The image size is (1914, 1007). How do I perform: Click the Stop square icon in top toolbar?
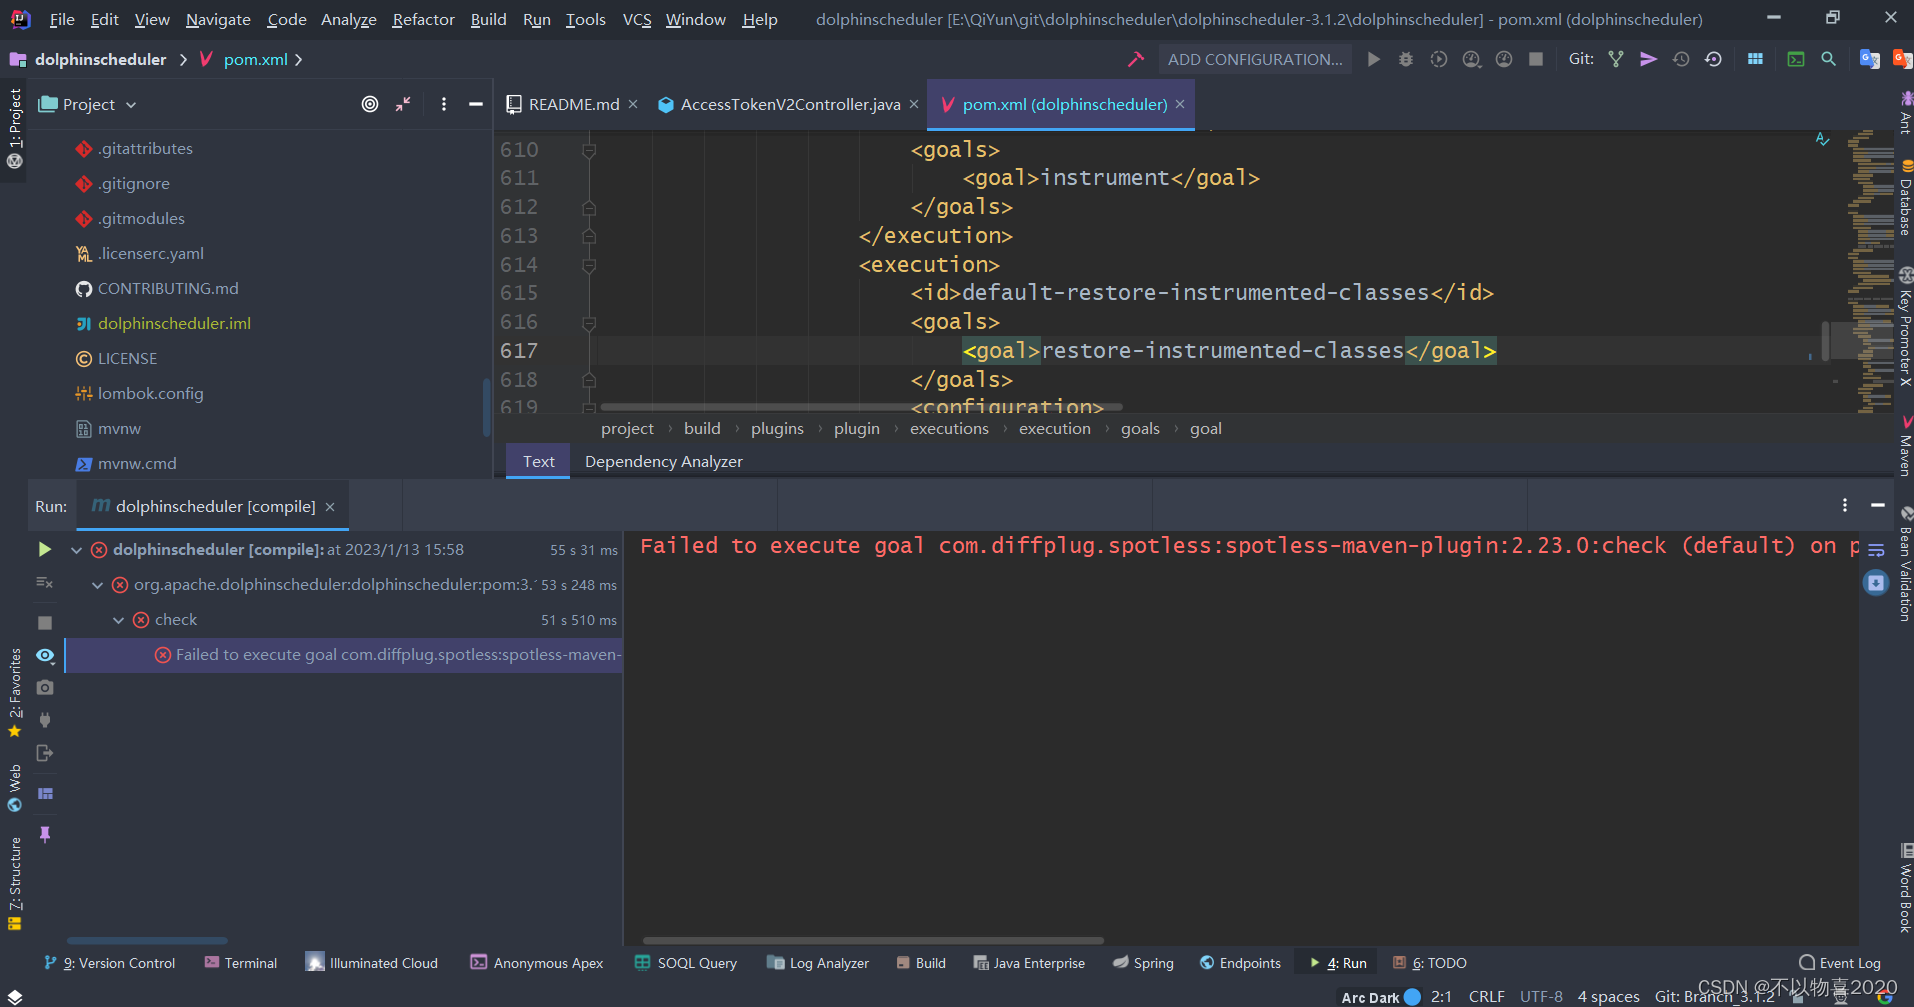click(x=1536, y=59)
